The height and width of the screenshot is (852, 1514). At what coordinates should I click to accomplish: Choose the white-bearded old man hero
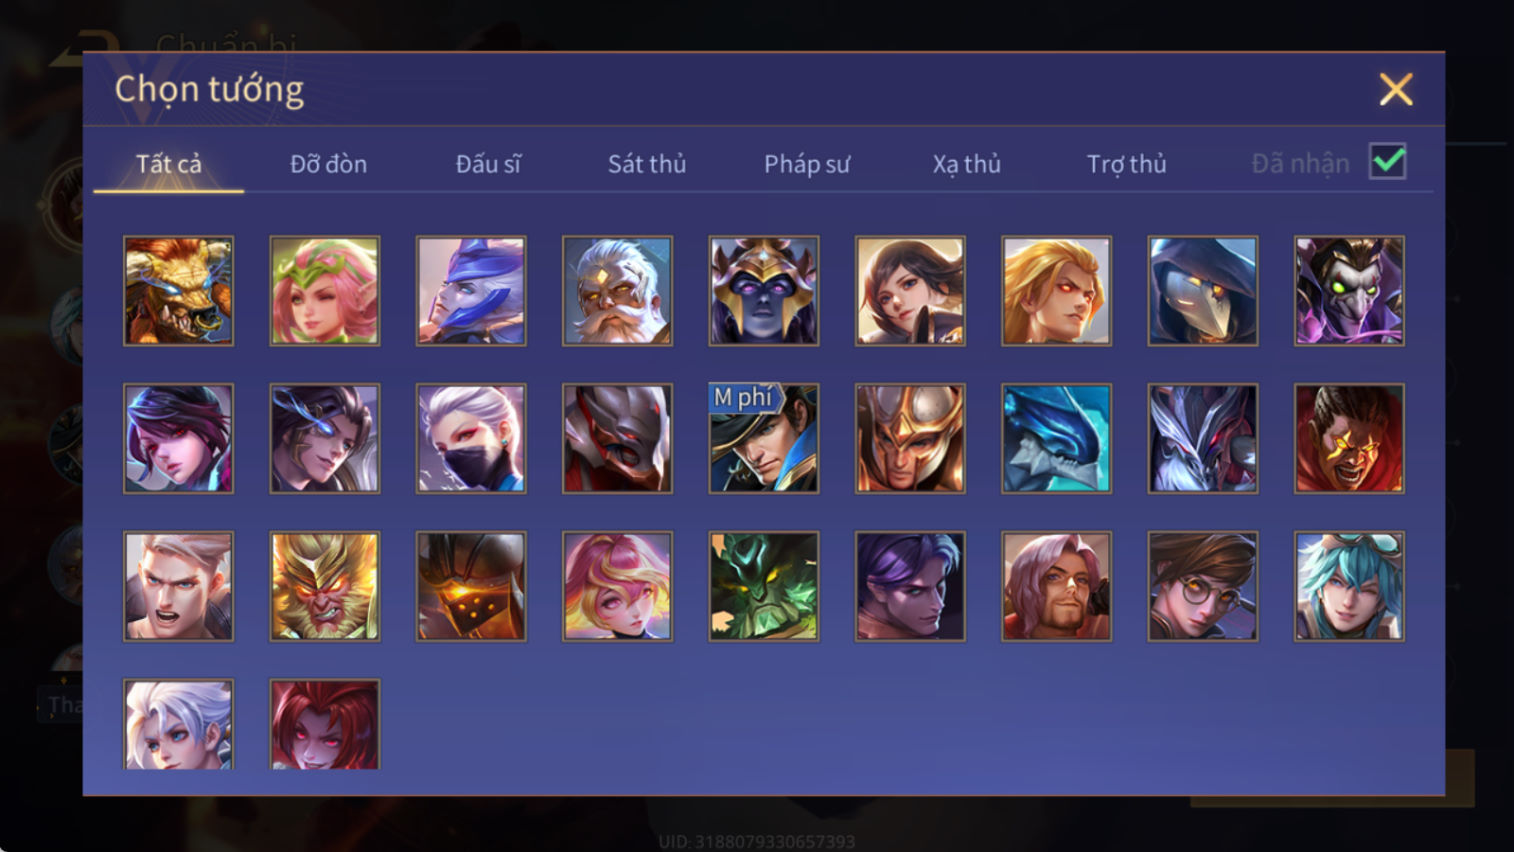point(617,291)
